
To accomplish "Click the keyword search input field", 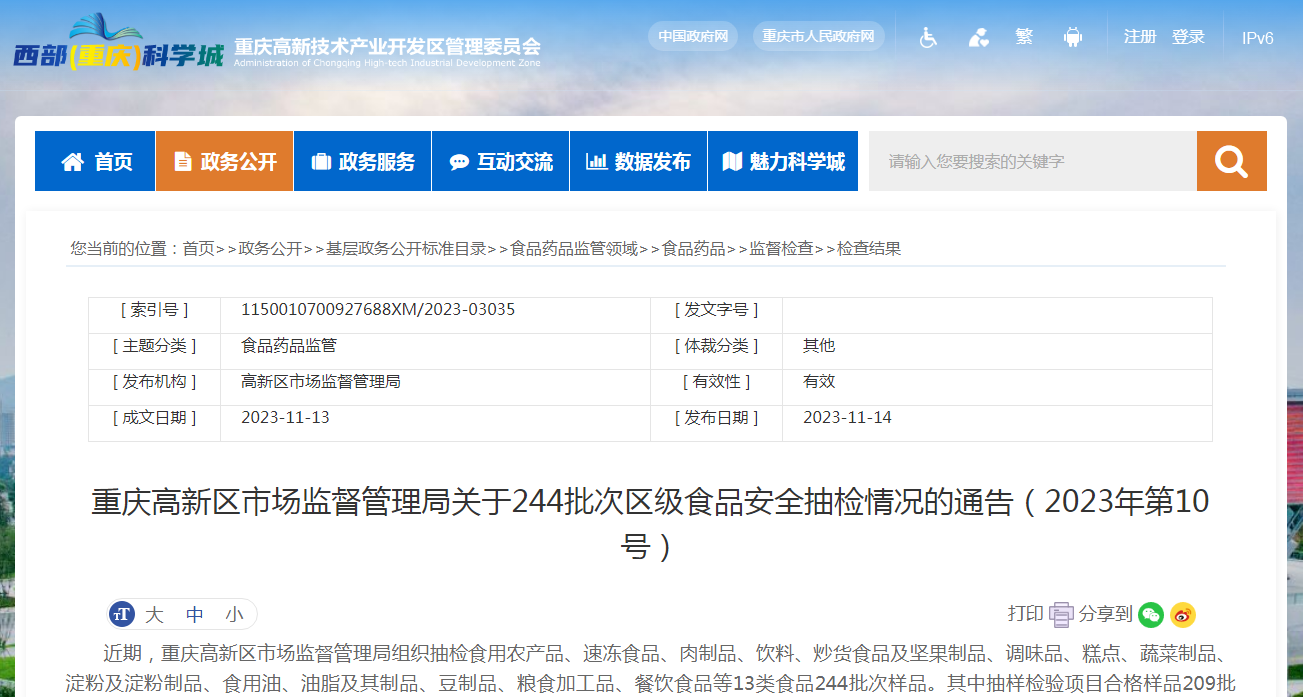I will click(x=1032, y=161).
